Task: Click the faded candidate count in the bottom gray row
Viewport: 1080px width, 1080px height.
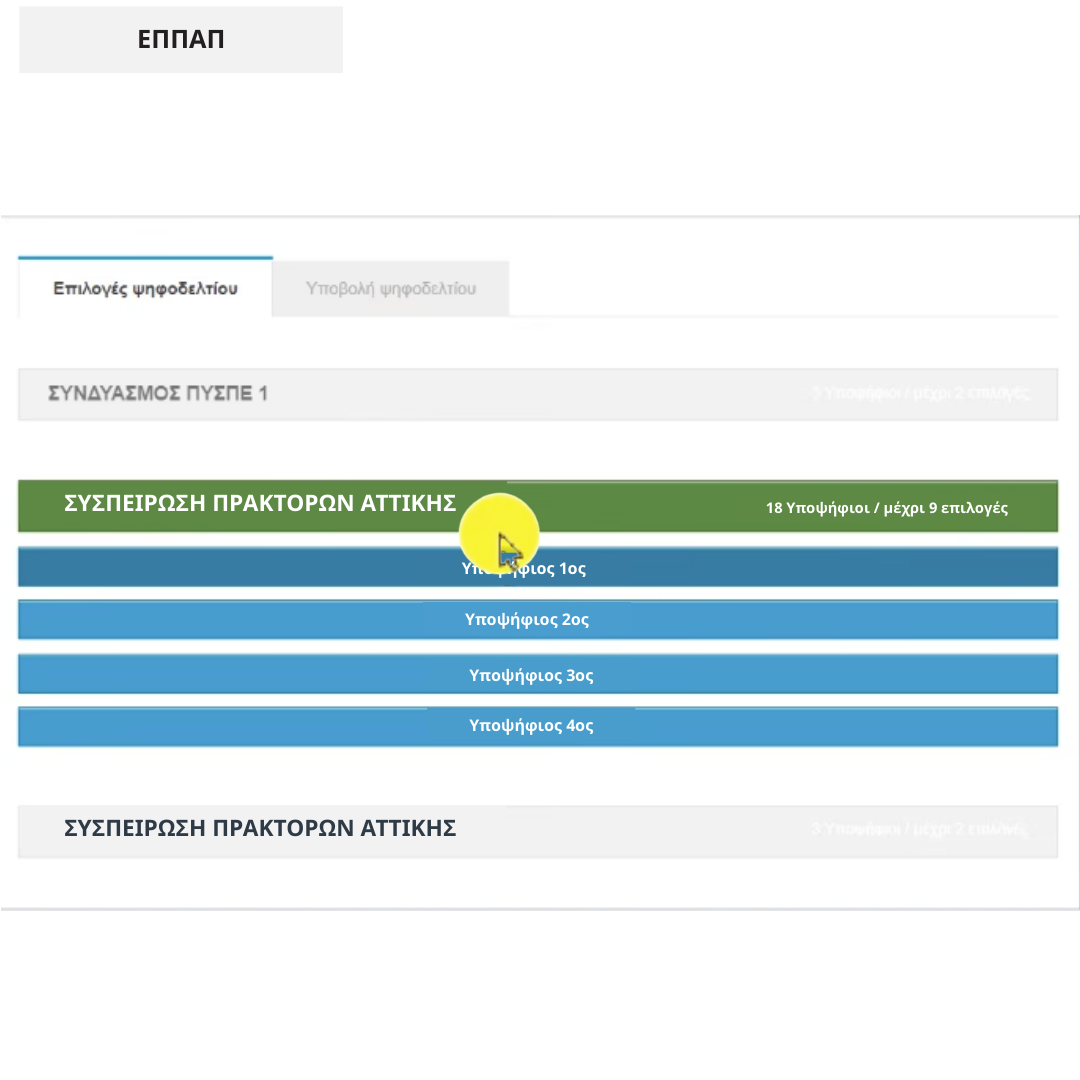Action: point(918,829)
